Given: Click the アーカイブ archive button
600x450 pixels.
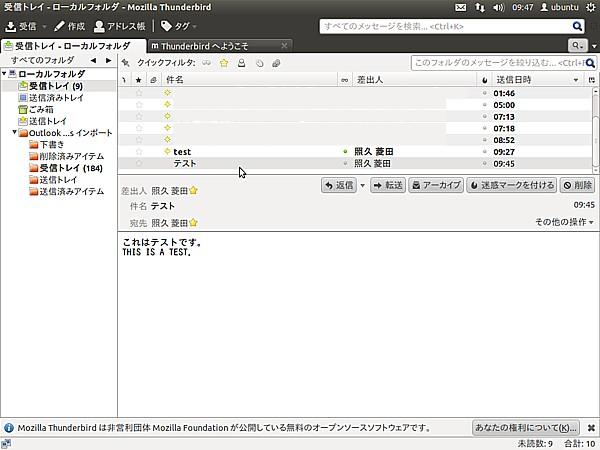Looking at the screenshot, I should pyautogui.click(x=436, y=185).
